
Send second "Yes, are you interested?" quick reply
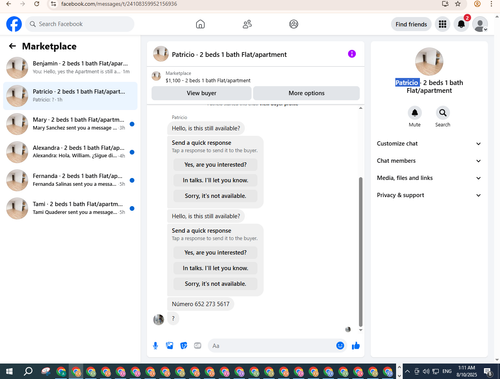pyautogui.click(x=215, y=253)
